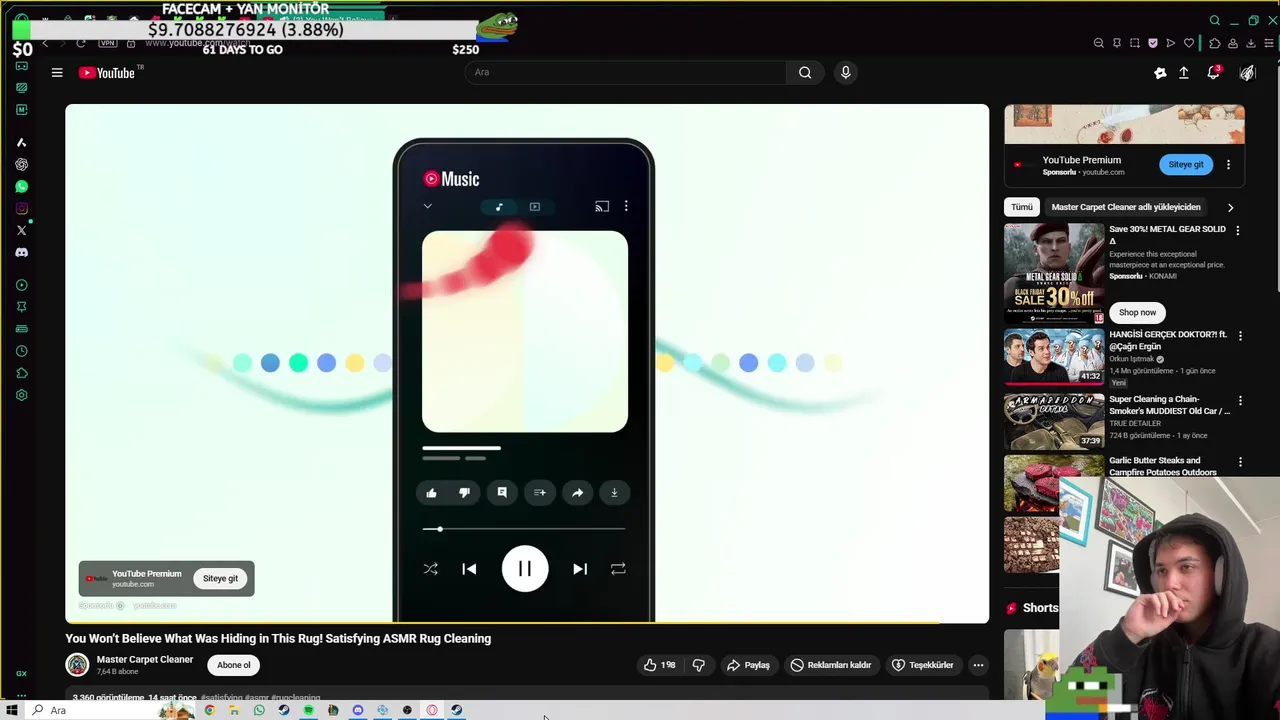Open Discord in the browser sidebar
The width and height of the screenshot is (1280, 720).
point(22,253)
